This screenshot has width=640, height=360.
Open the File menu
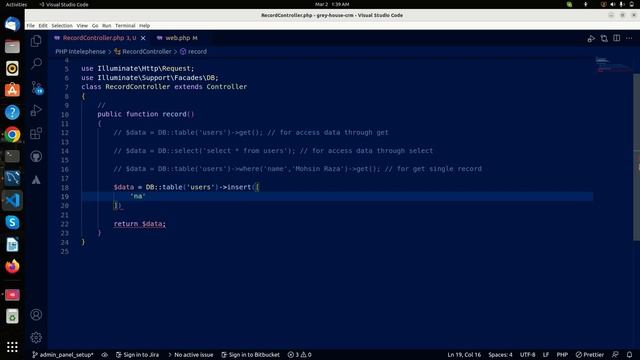(31, 25)
